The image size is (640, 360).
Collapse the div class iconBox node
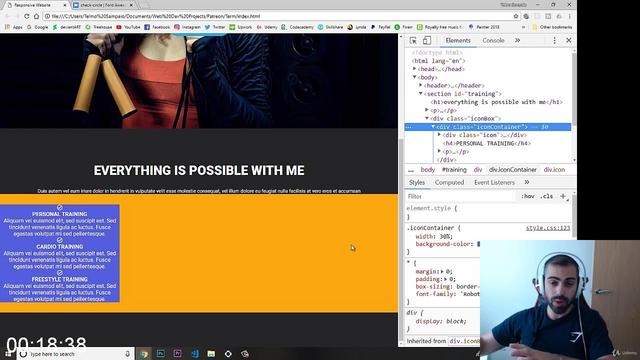tap(427, 118)
